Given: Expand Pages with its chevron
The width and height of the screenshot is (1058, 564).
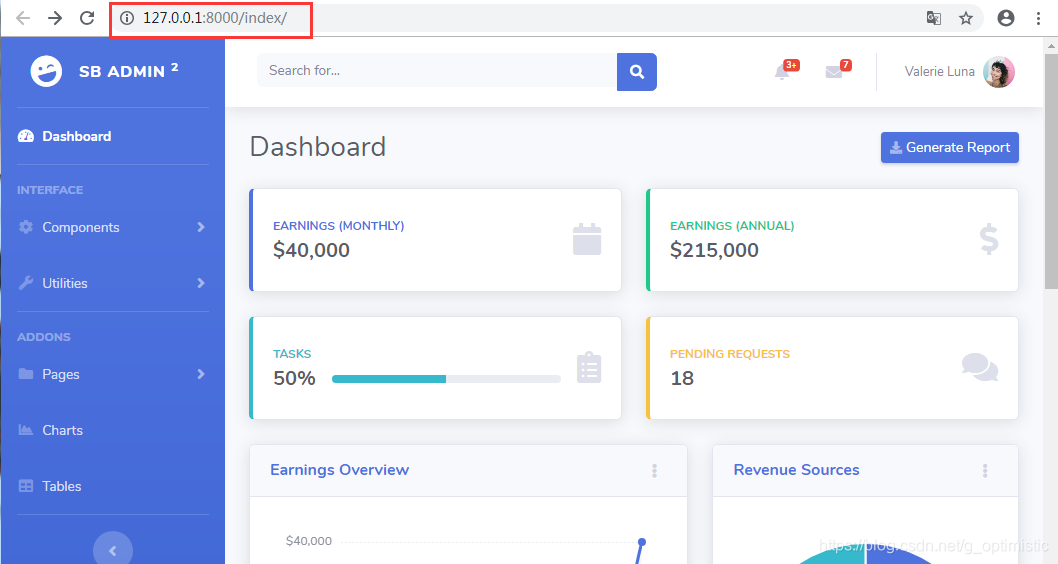Looking at the screenshot, I should point(200,374).
